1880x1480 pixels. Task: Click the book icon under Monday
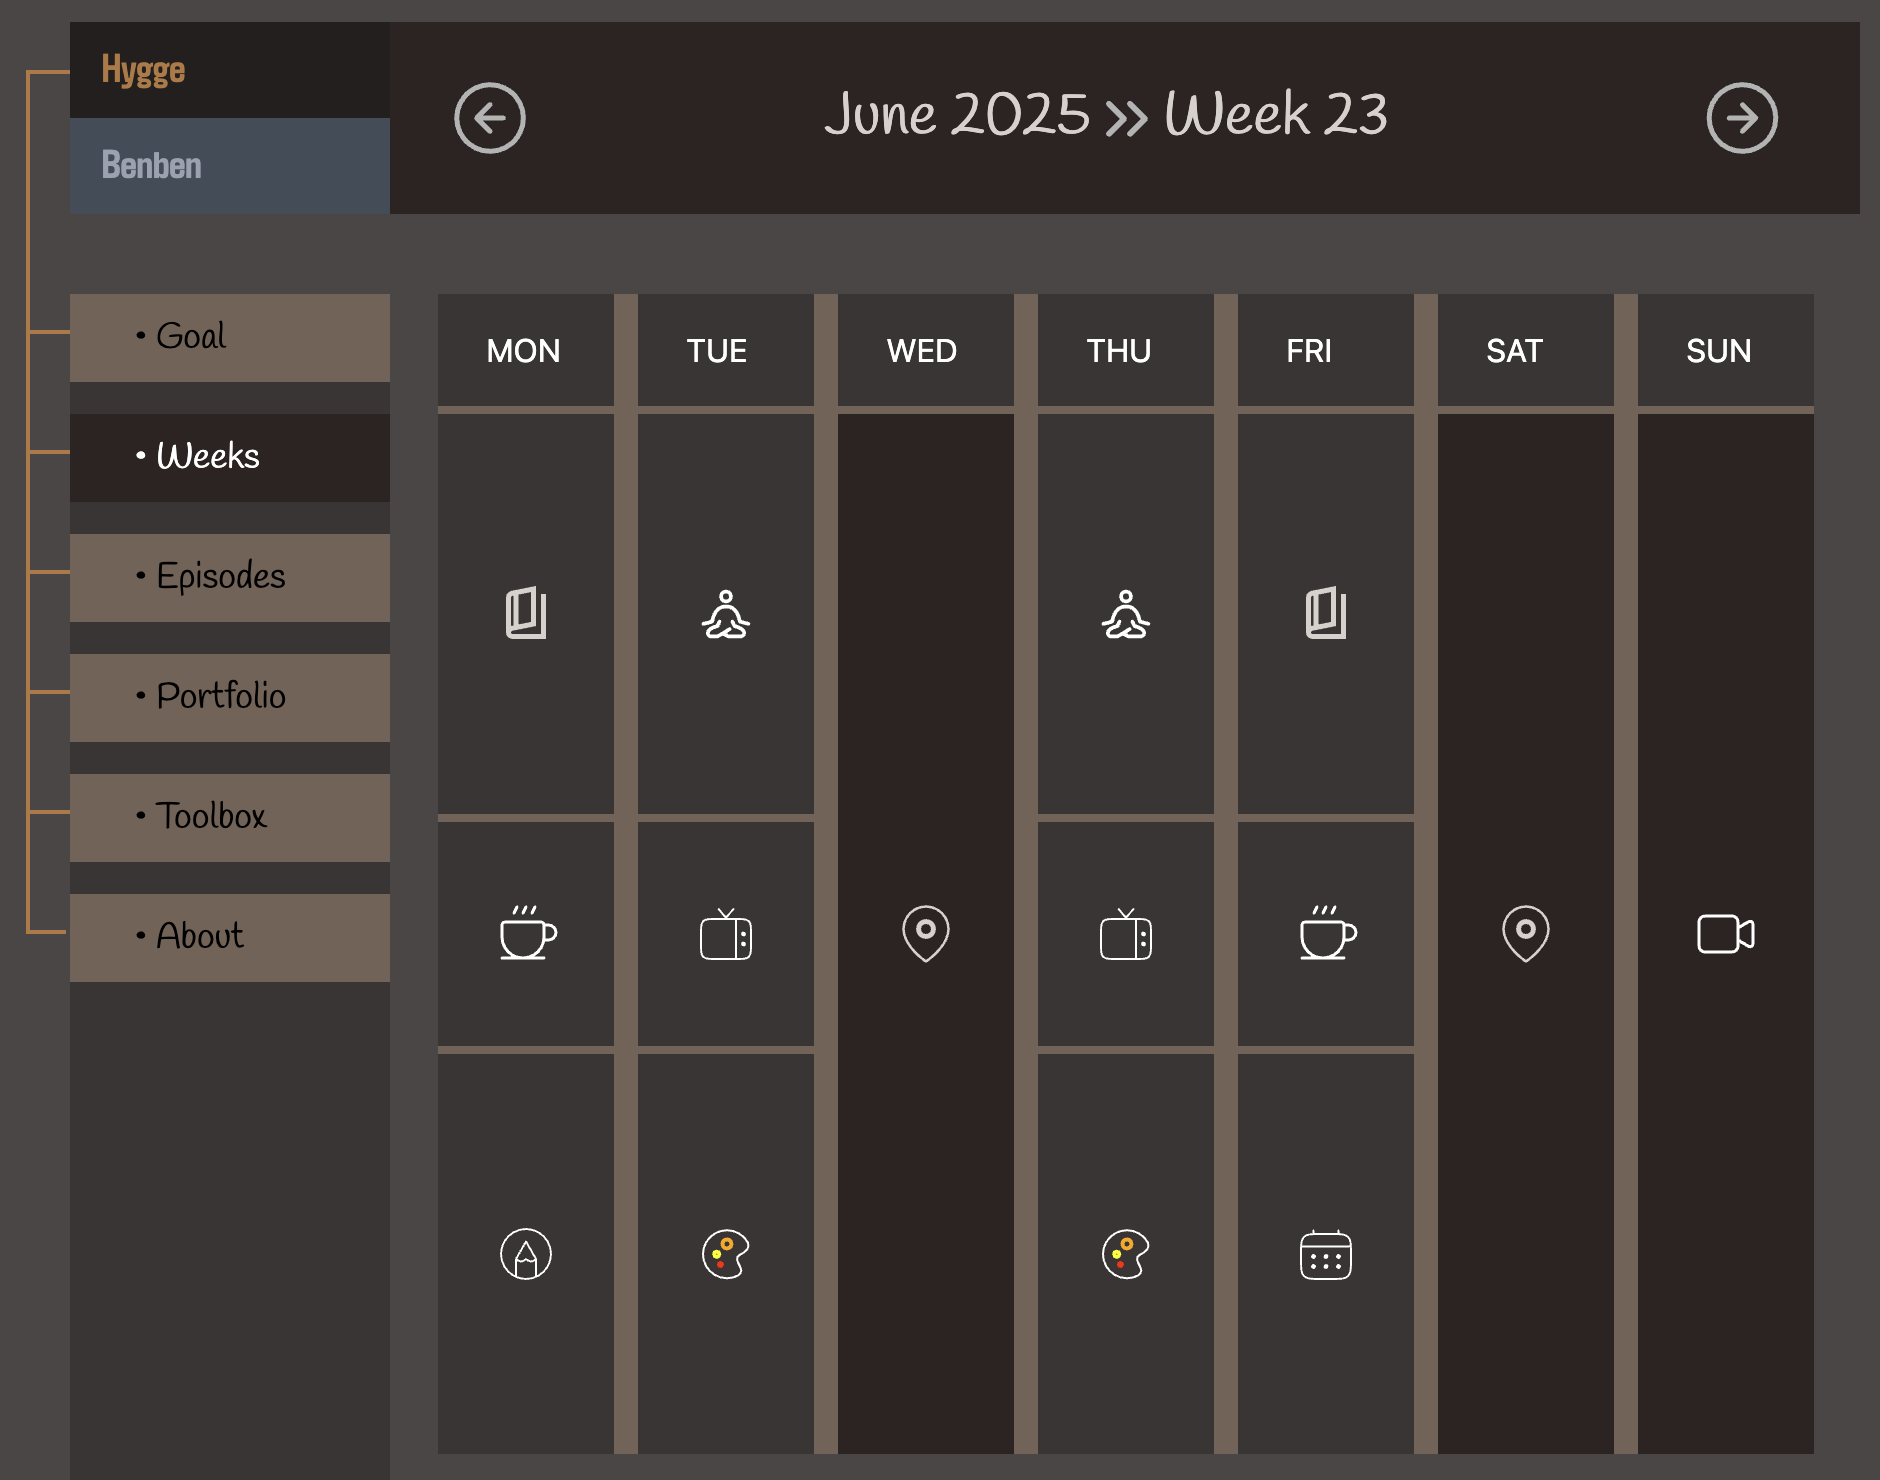point(526,613)
